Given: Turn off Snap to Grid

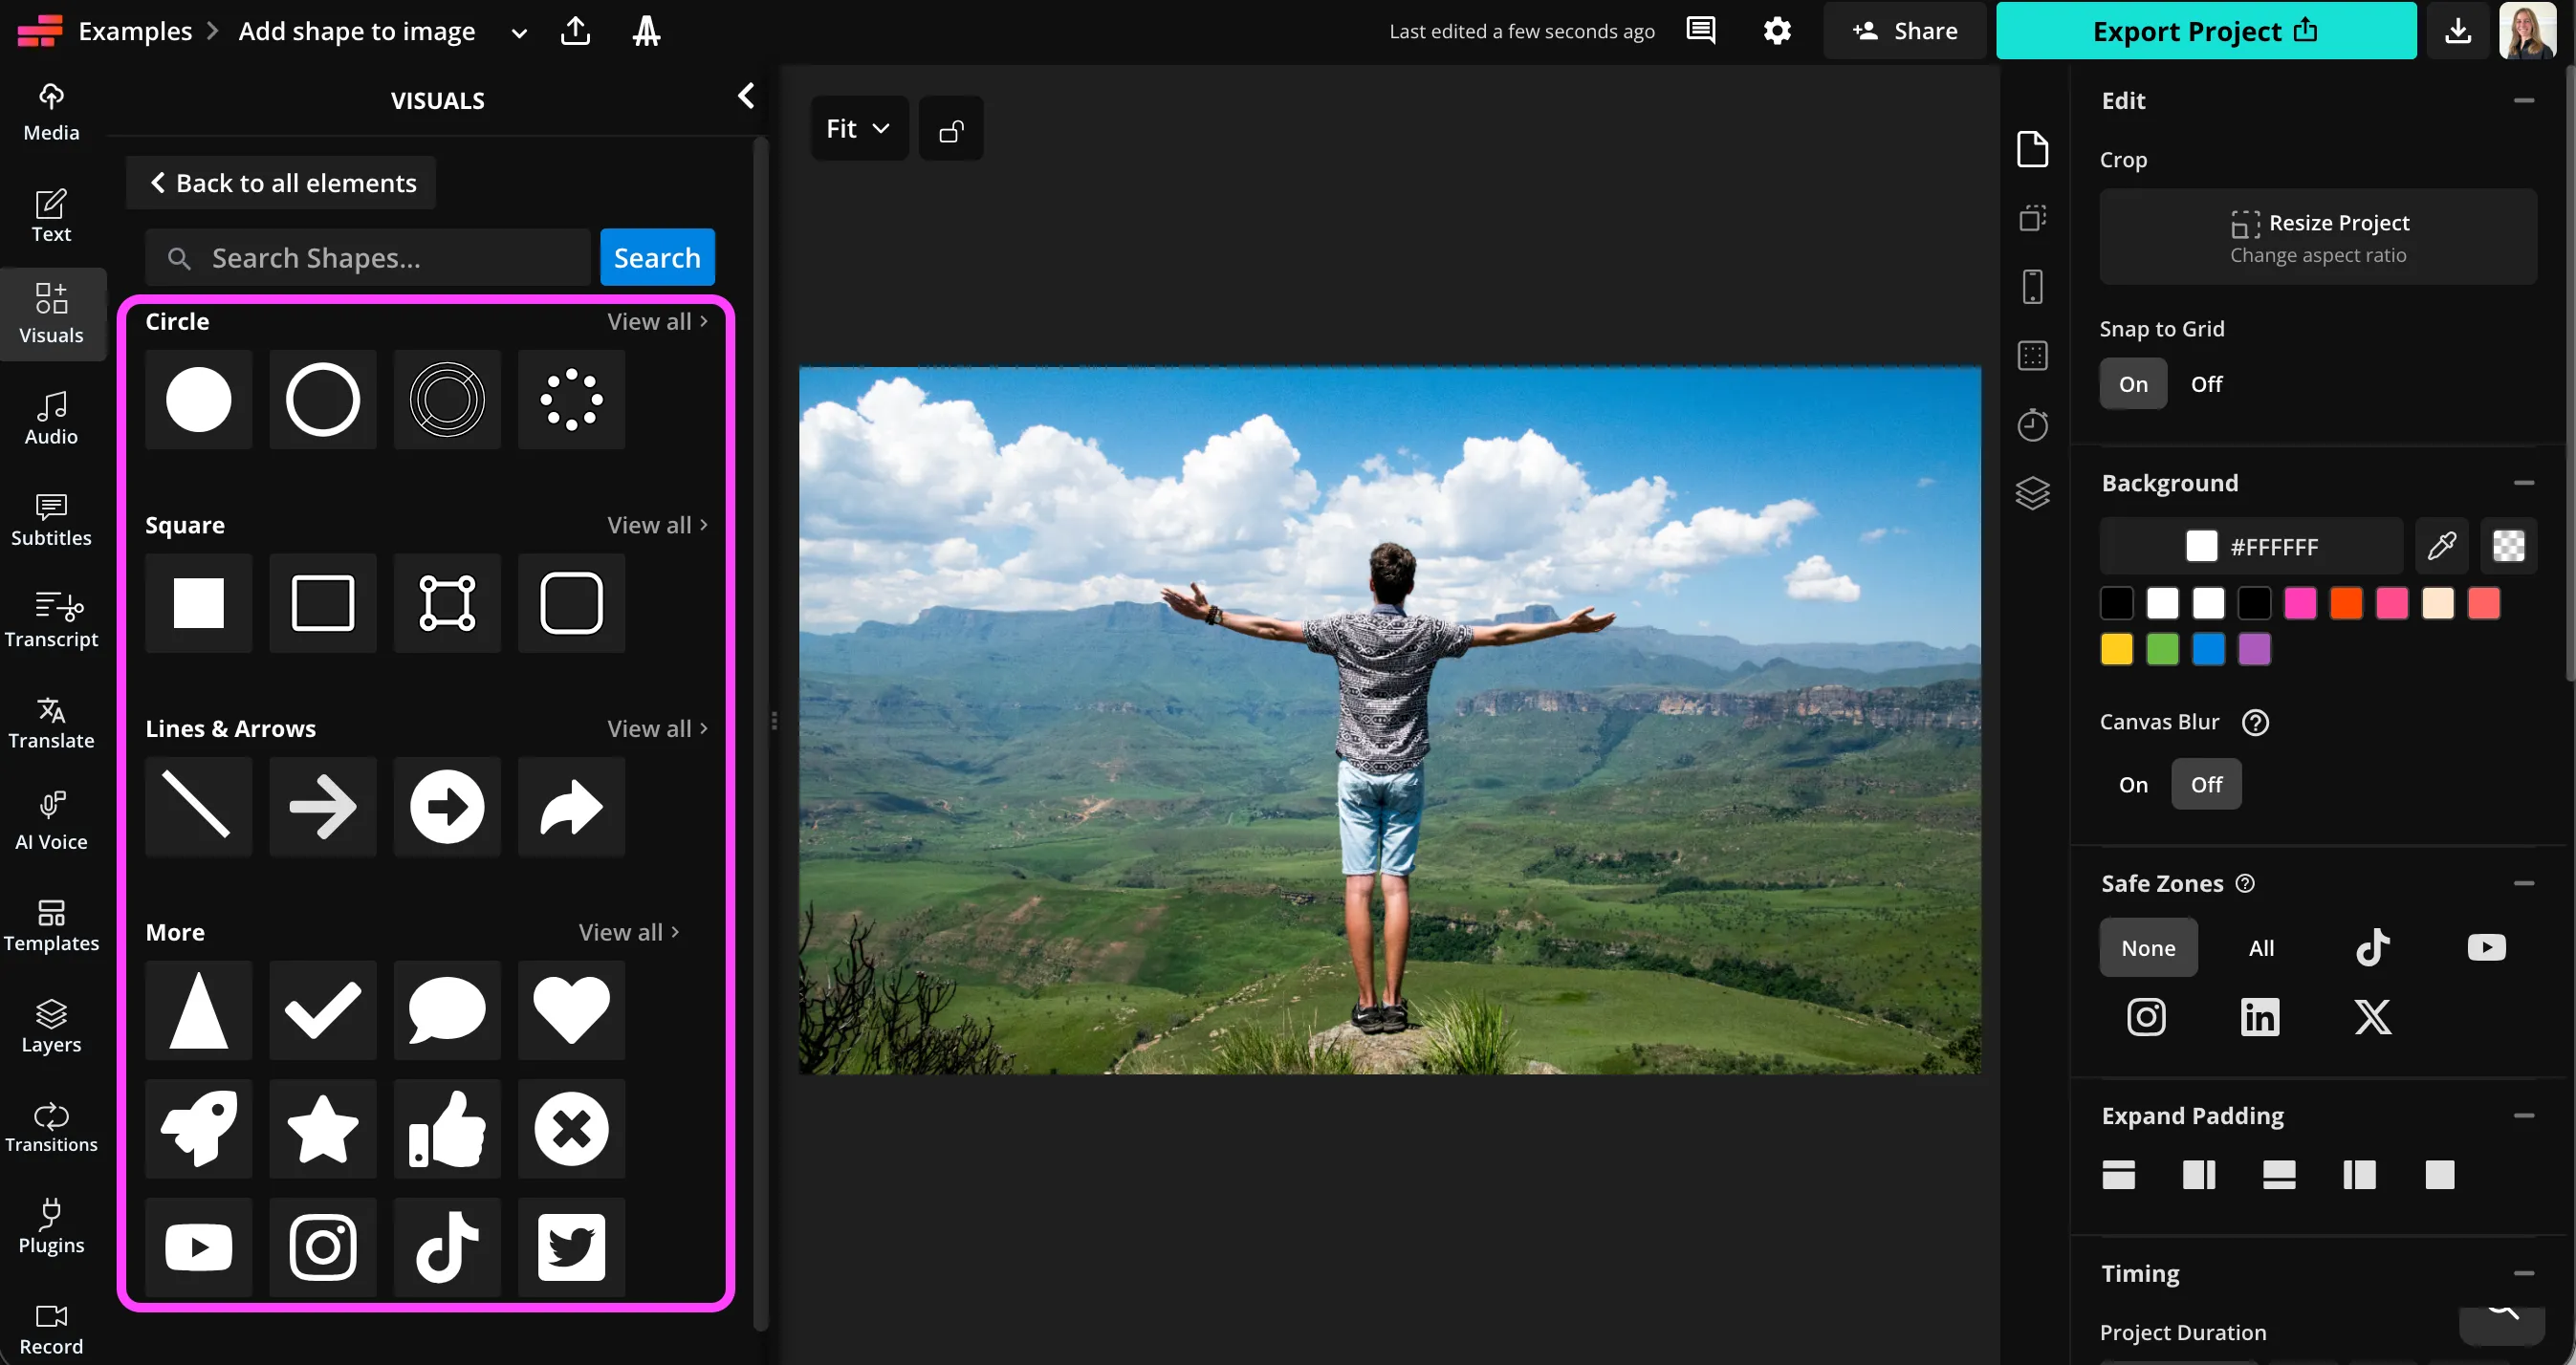Looking at the screenshot, I should 2207,383.
